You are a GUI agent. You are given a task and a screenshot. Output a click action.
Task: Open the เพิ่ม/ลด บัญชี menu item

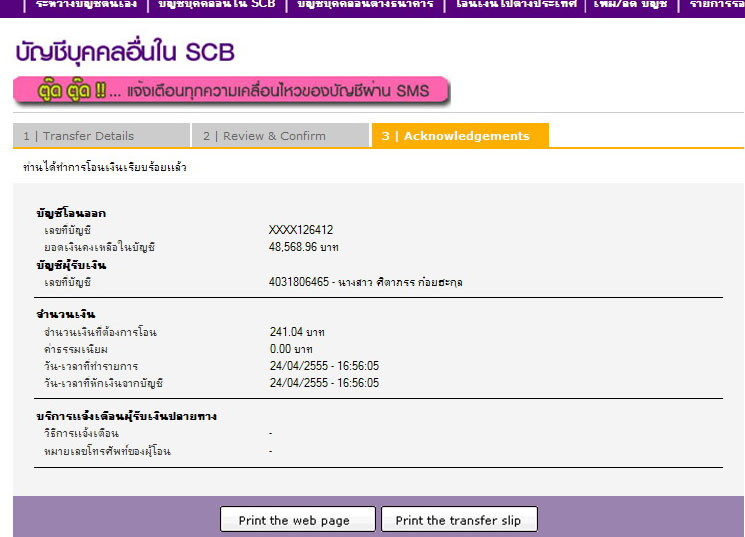pyautogui.click(x=630, y=4)
